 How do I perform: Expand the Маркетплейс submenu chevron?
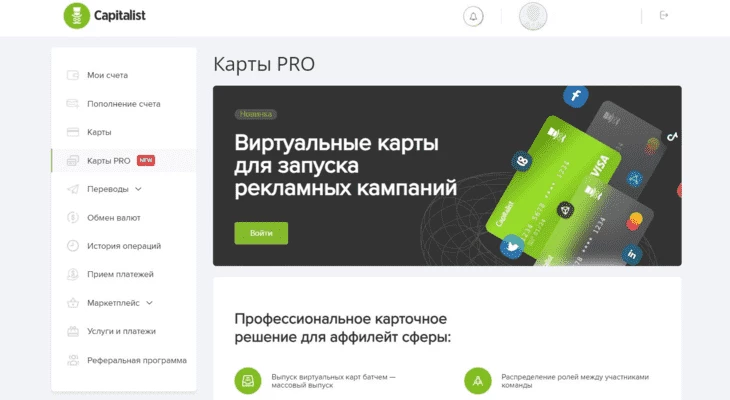pos(149,303)
